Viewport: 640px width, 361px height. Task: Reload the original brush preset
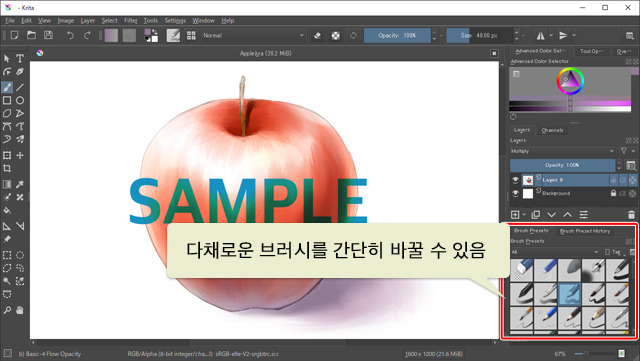353,36
